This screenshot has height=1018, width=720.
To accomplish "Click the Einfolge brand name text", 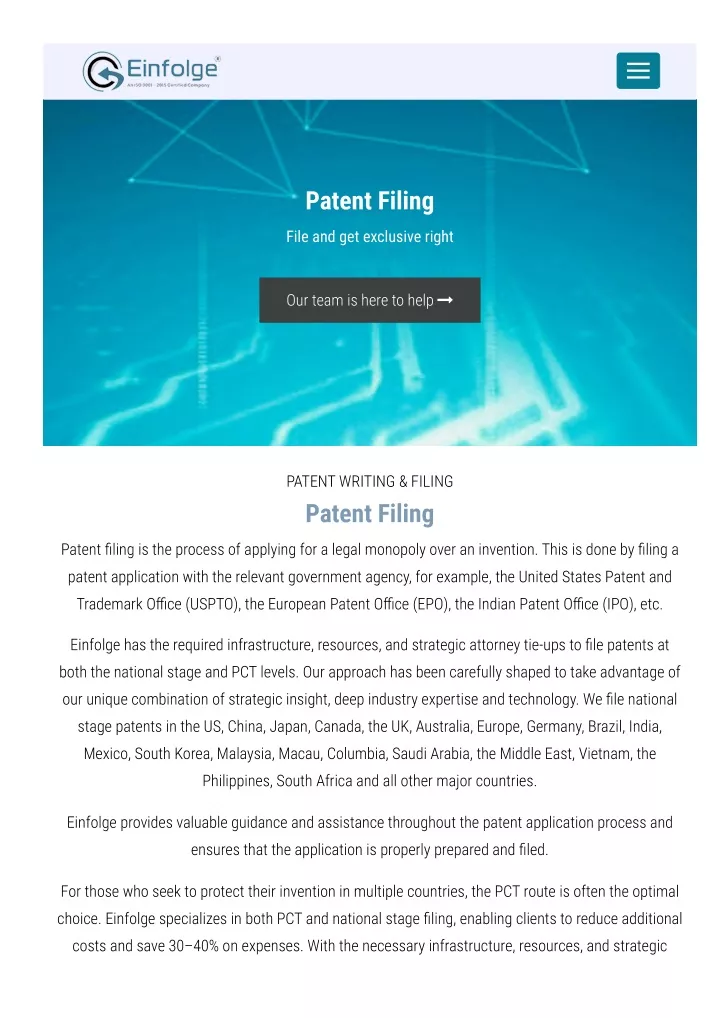I will (x=172, y=68).
